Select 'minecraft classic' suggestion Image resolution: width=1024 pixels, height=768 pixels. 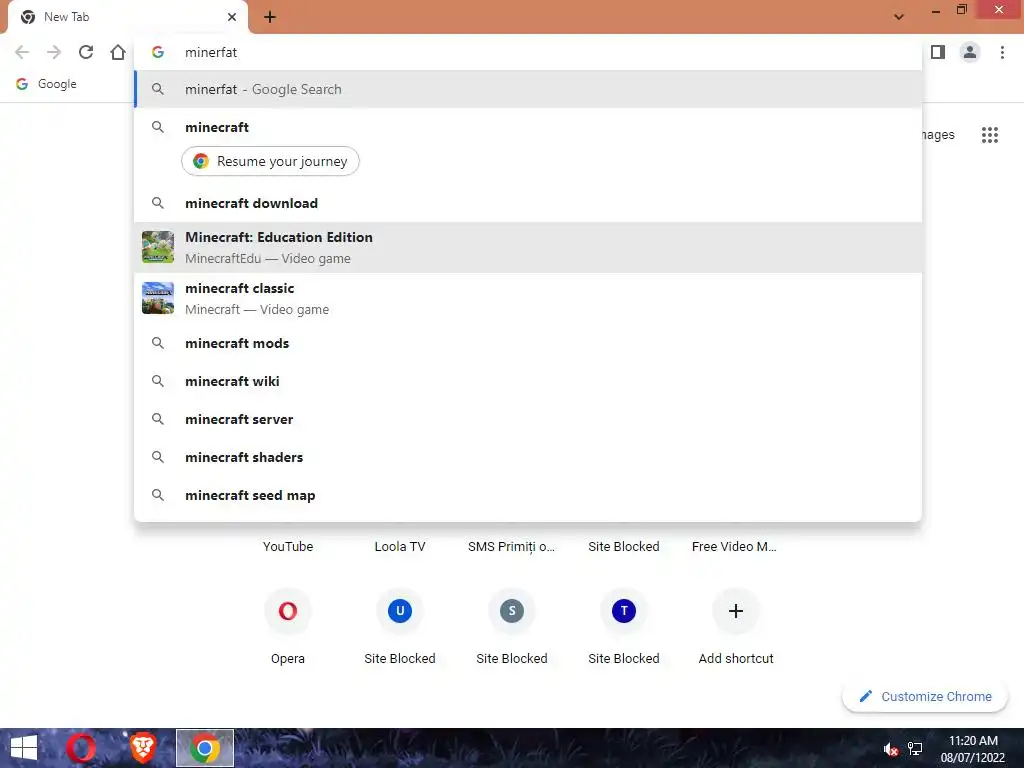click(x=528, y=298)
